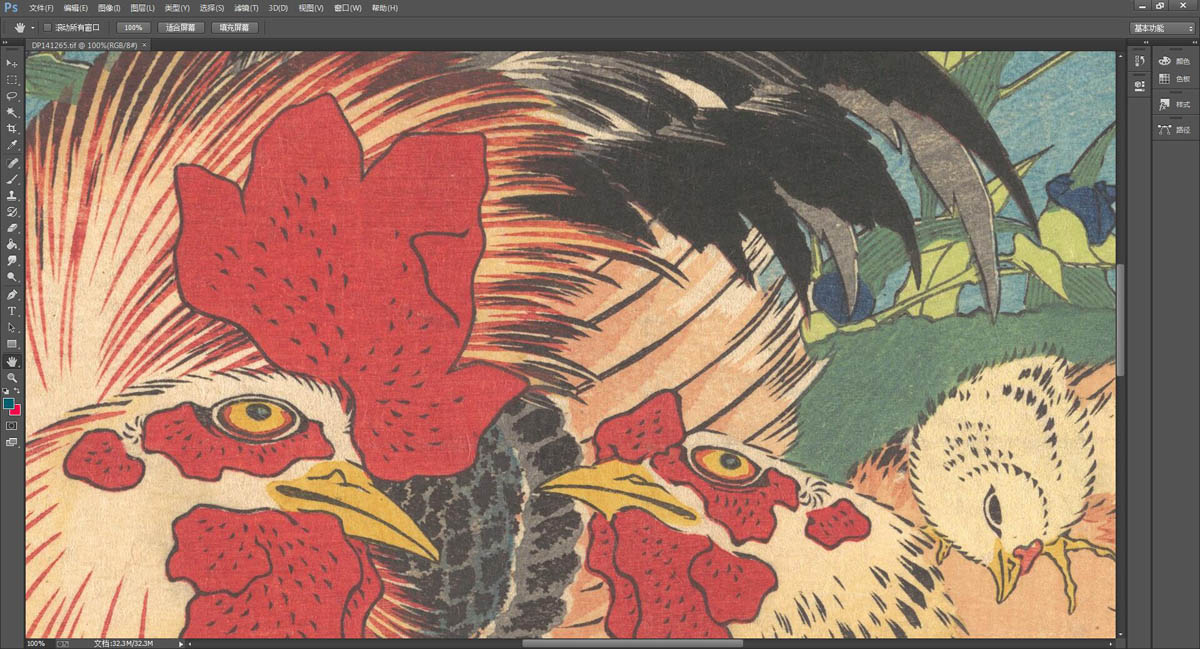Image resolution: width=1200 pixels, height=649 pixels.
Task: Open the background color picker
Action: tap(15, 410)
